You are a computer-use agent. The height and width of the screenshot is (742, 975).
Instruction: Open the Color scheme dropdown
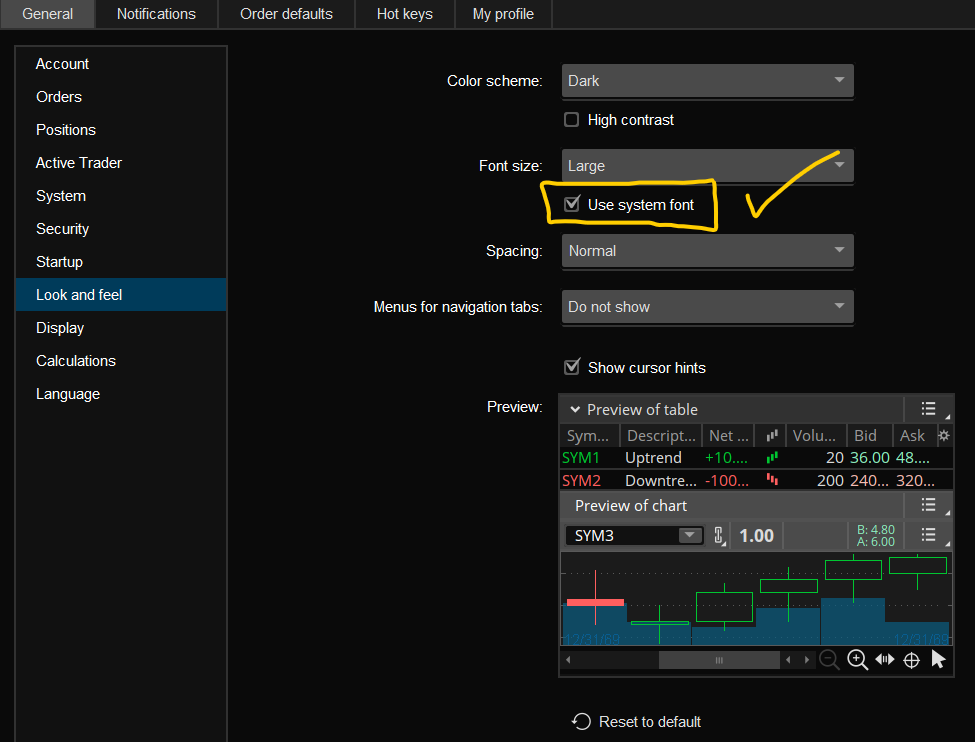(707, 81)
